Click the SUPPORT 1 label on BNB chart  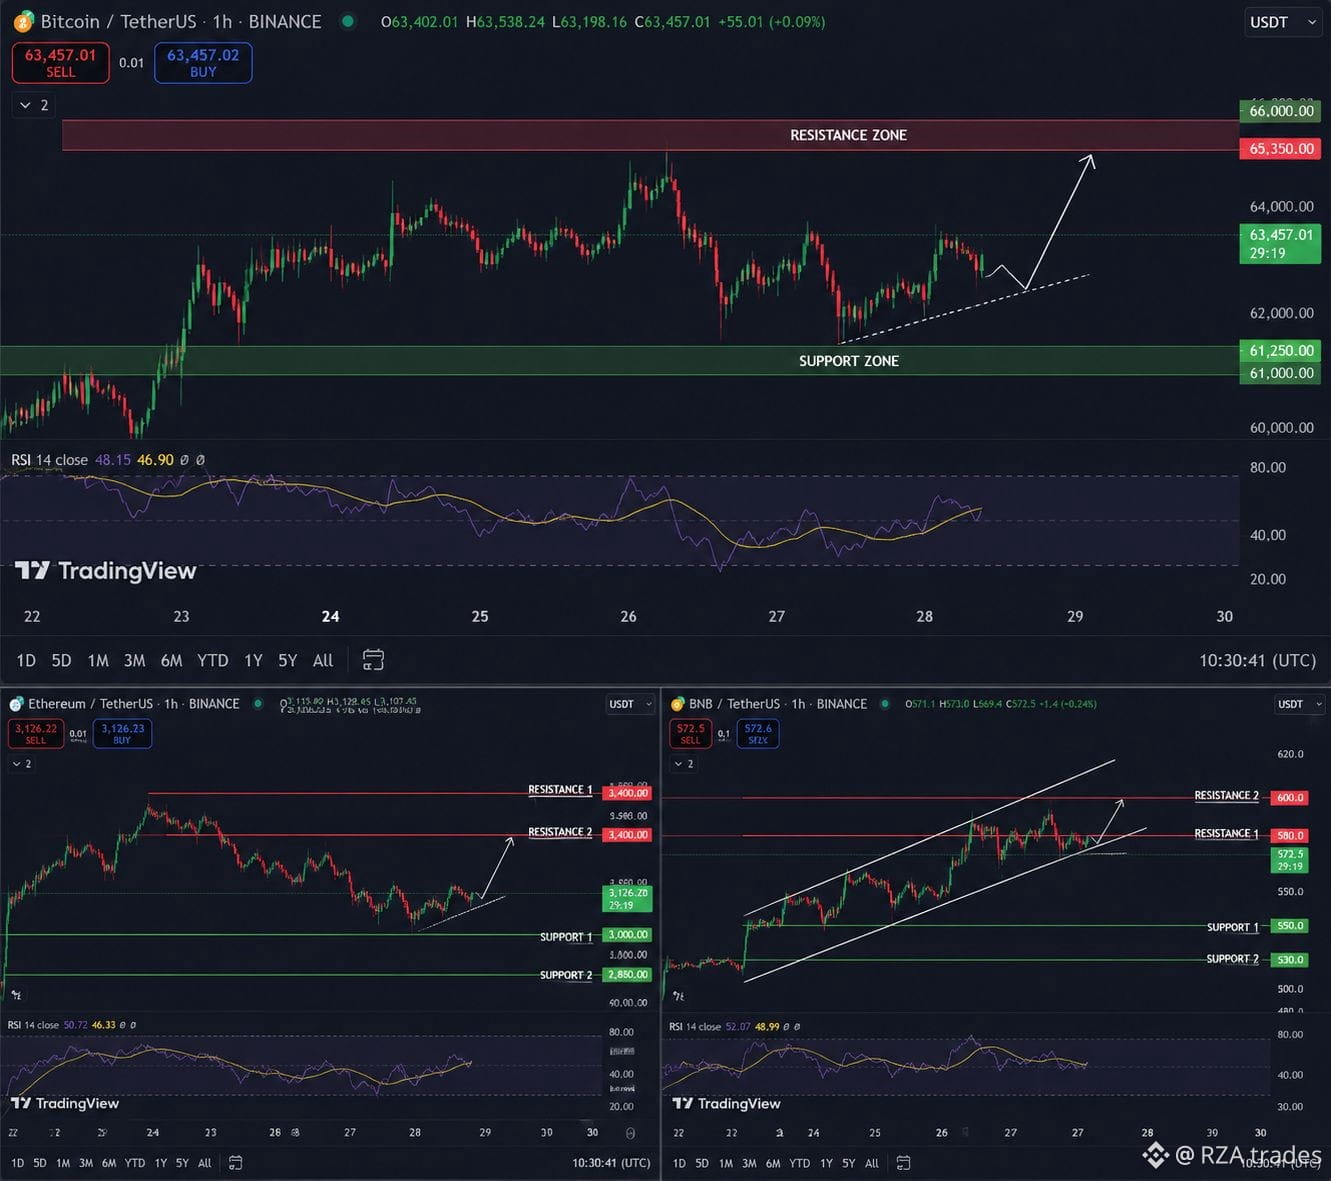tap(1232, 927)
